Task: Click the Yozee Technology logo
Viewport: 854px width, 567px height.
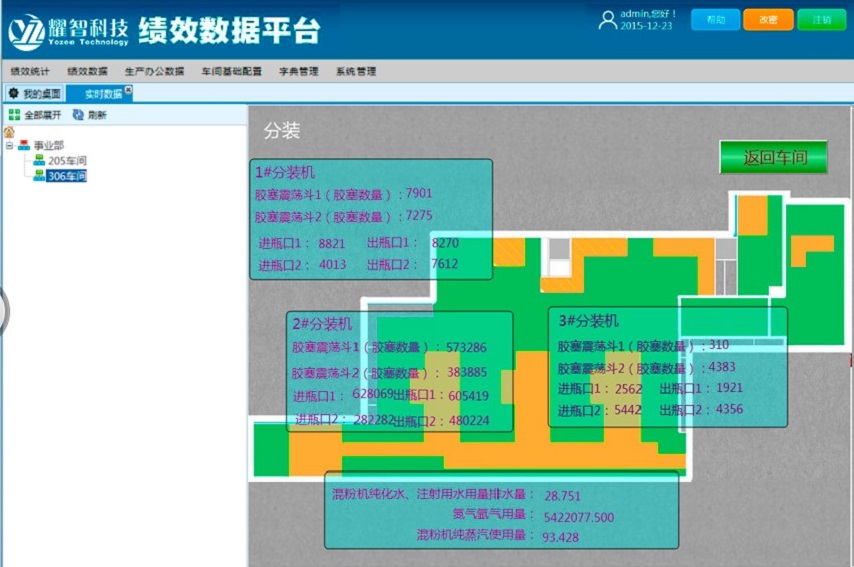Action: pyautogui.click(x=26, y=32)
